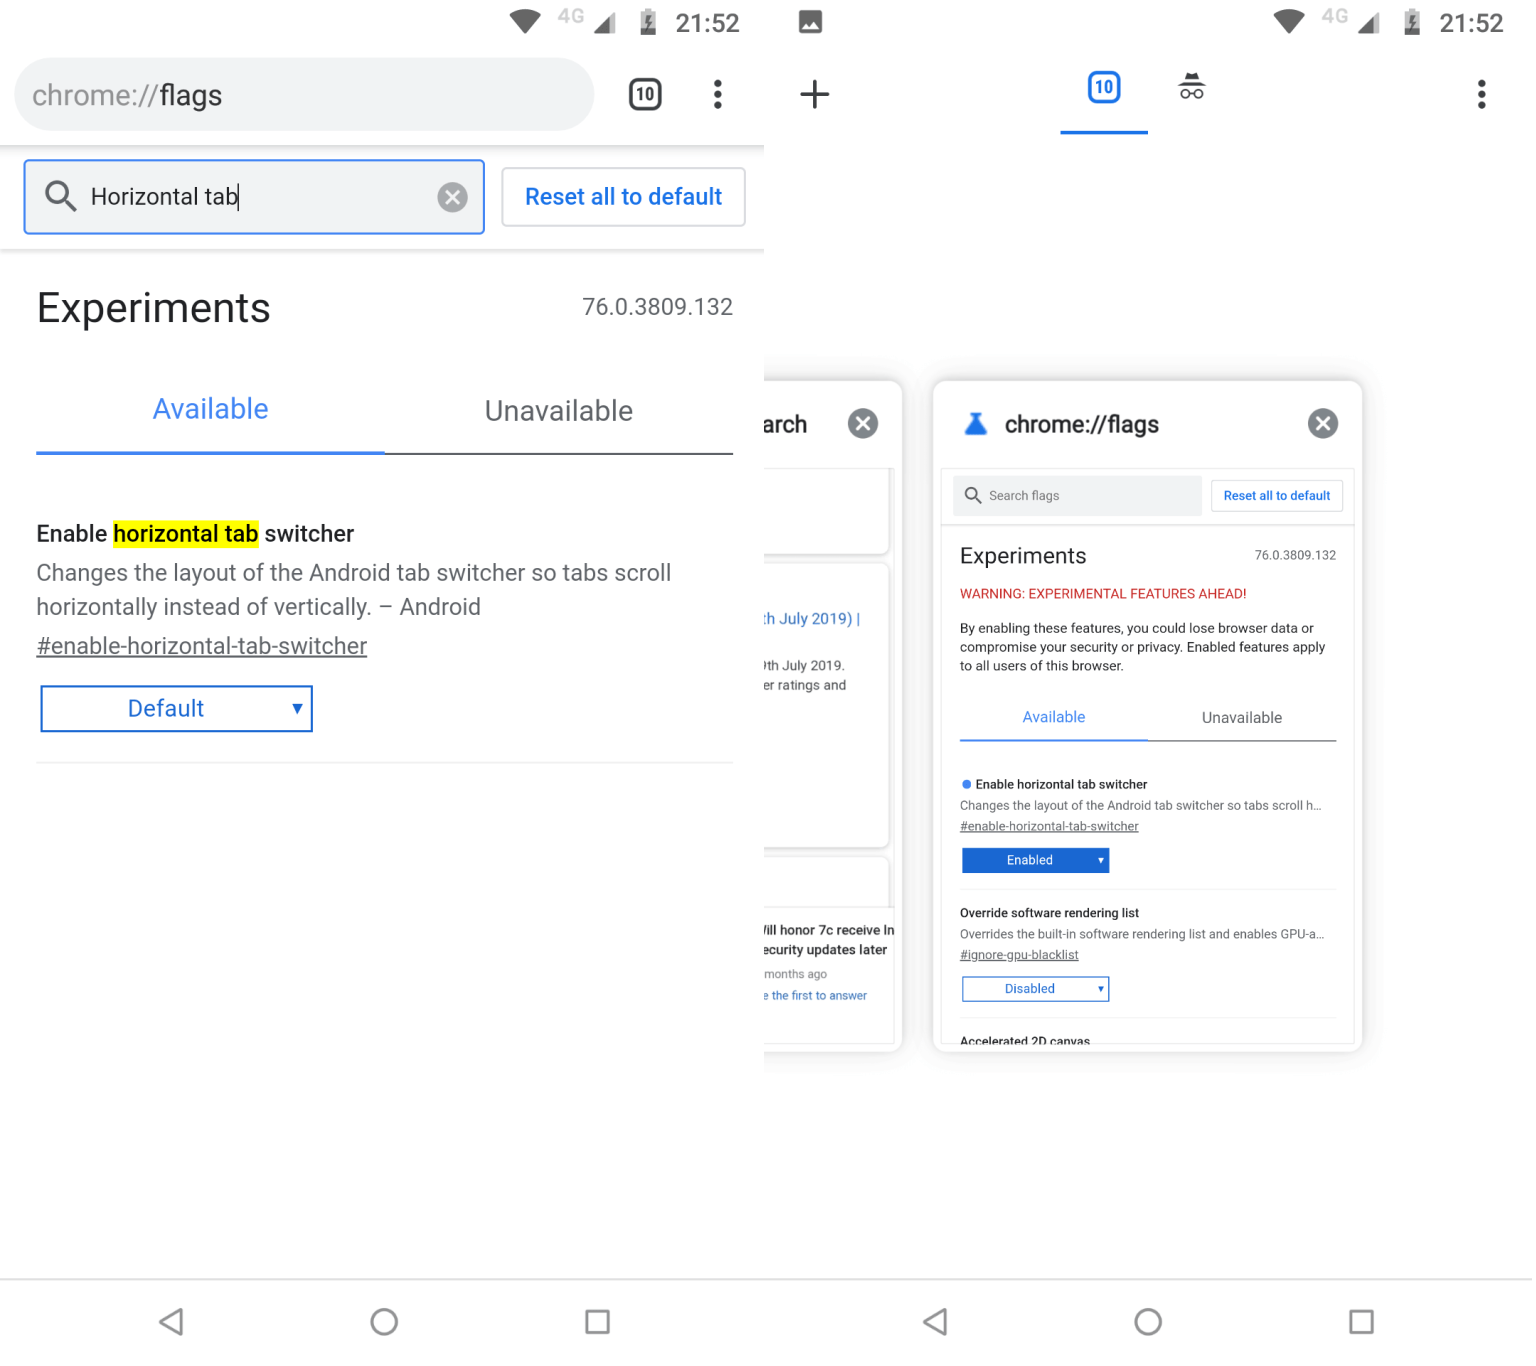
Task: Open the #enable-horizontal-tab-switcher link
Action: coord(202,647)
